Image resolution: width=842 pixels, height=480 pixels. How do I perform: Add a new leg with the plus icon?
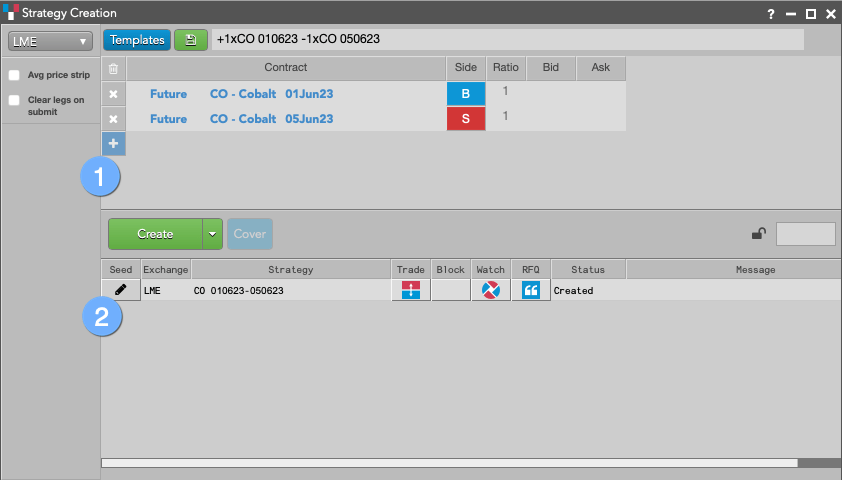pos(113,143)
